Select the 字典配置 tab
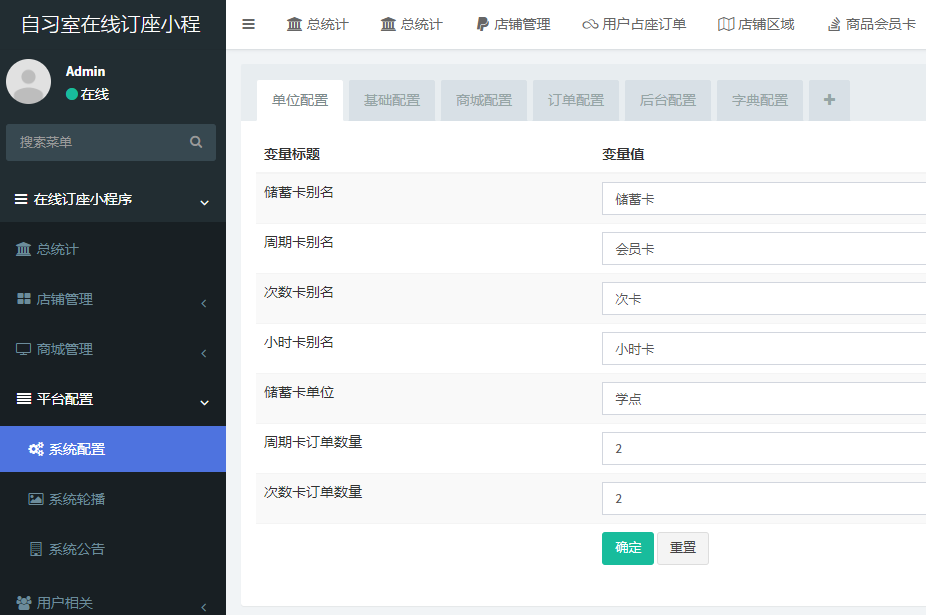This screenshot has height=615, width=926. coord(760,100)
